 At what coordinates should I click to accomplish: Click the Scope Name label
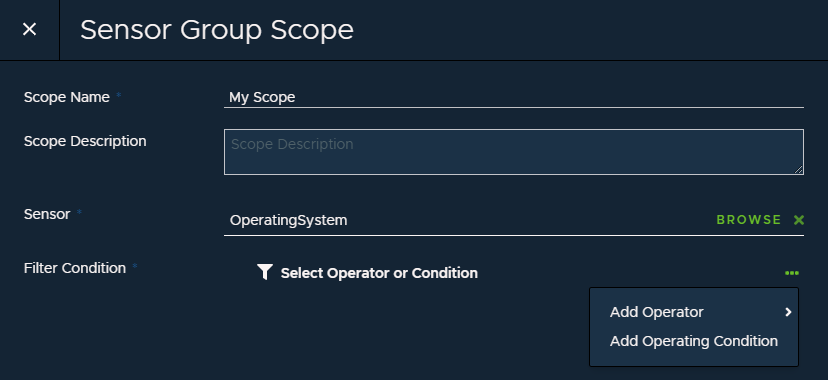pos(67,97)
